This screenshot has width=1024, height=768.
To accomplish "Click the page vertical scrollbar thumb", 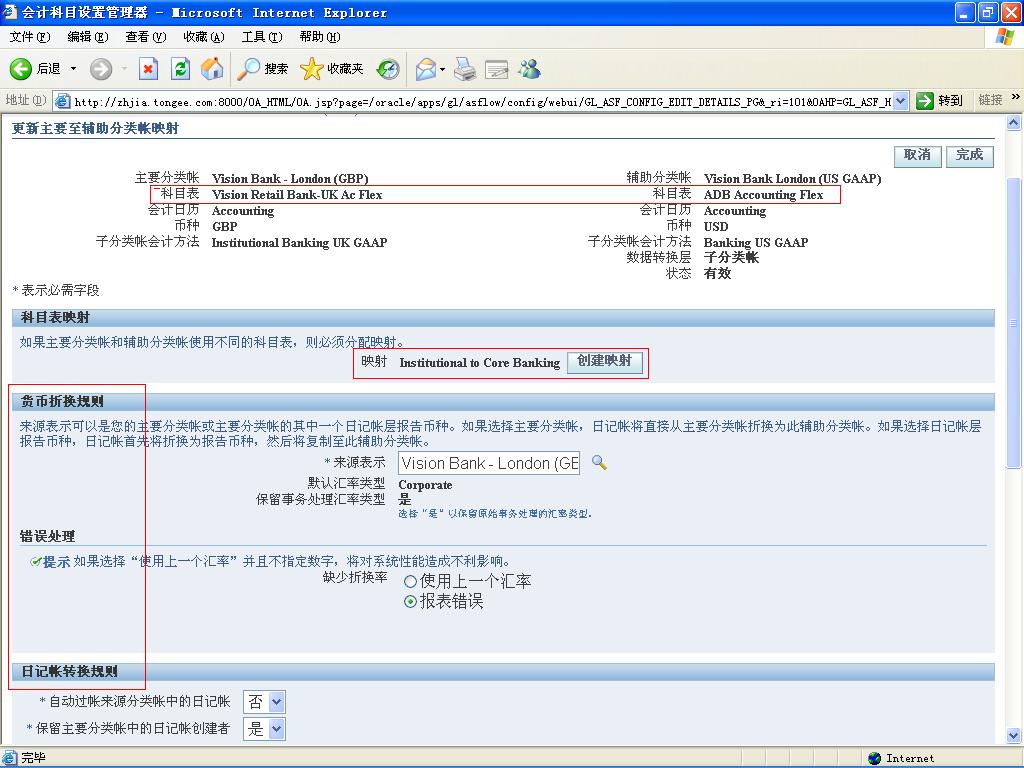I will pos(1013,323).
